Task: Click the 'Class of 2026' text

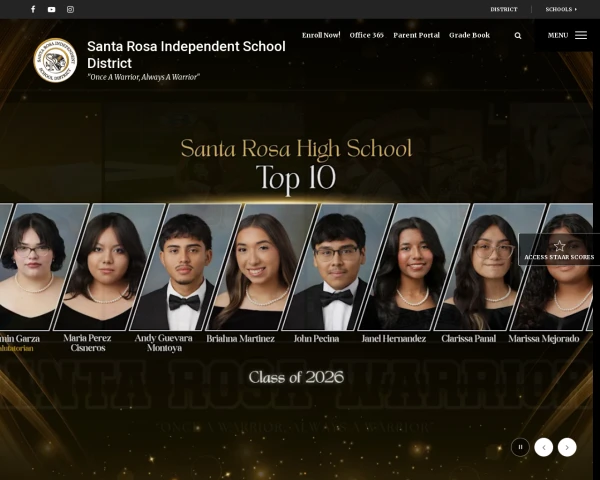Action: point(296,377)
